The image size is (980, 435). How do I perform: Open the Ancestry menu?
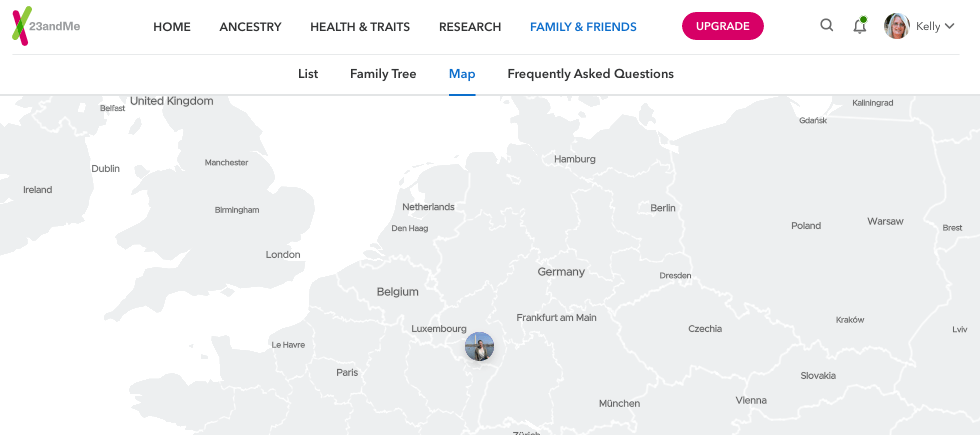(x=250, y=27)
